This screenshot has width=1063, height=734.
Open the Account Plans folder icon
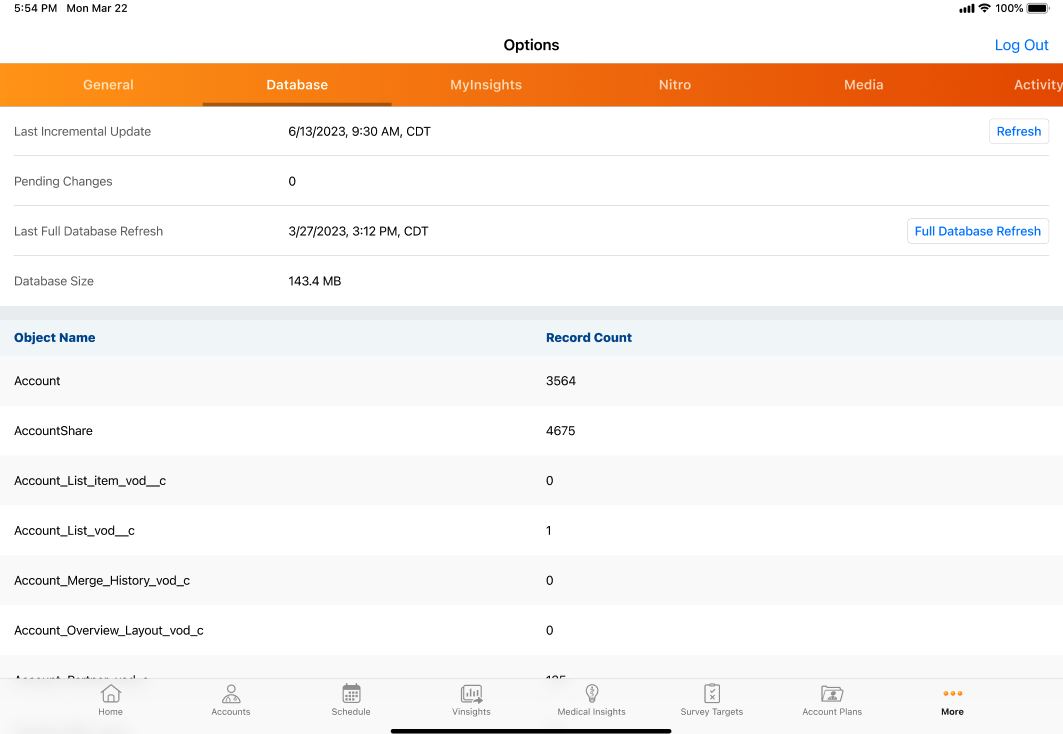pos(832,694)
